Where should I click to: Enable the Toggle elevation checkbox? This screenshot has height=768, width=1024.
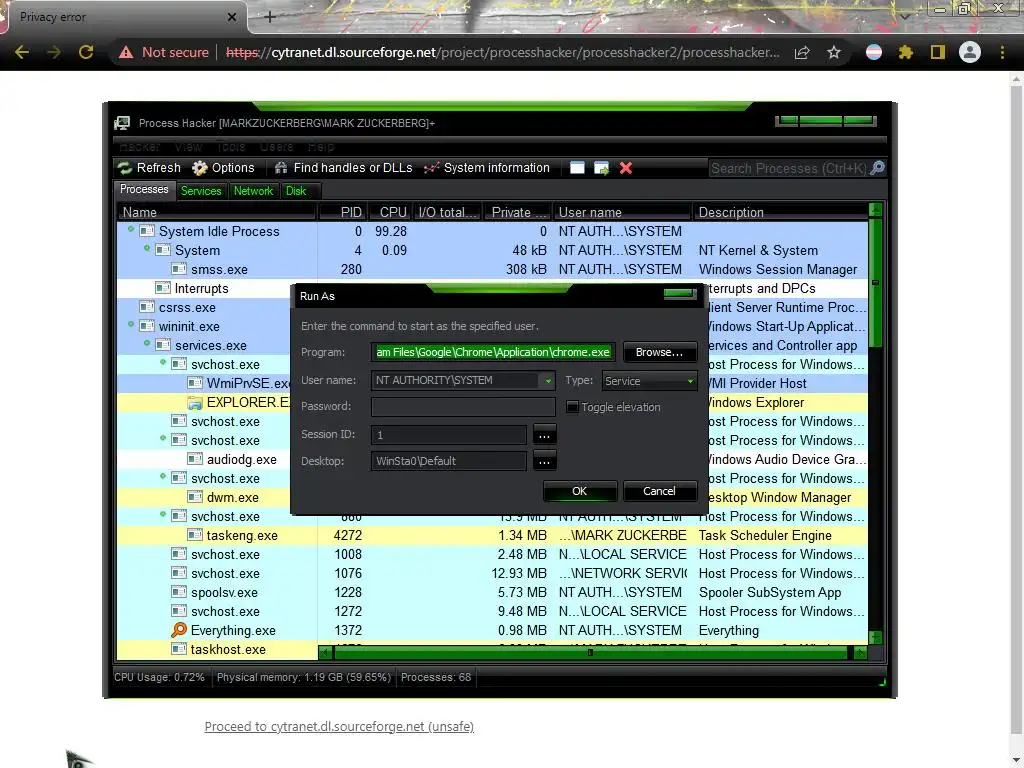572,407
